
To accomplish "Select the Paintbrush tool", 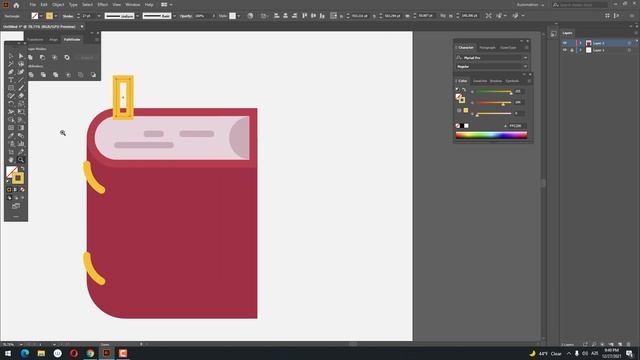I will (x=21, y=88).
